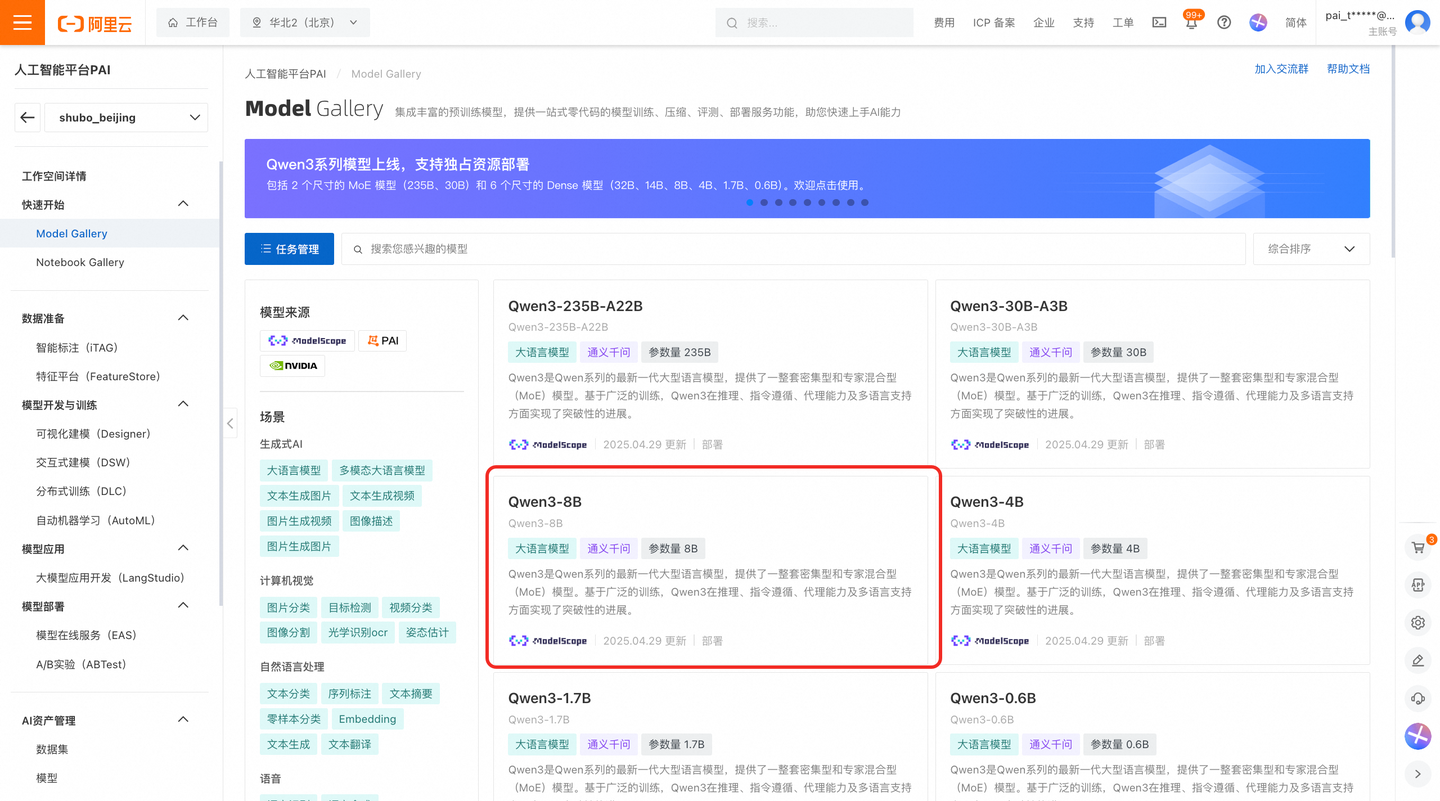The width and height of the screenshot is (1440, 801).
Task: Click the help question mark icon
Action: click(x=1224, y=22)
